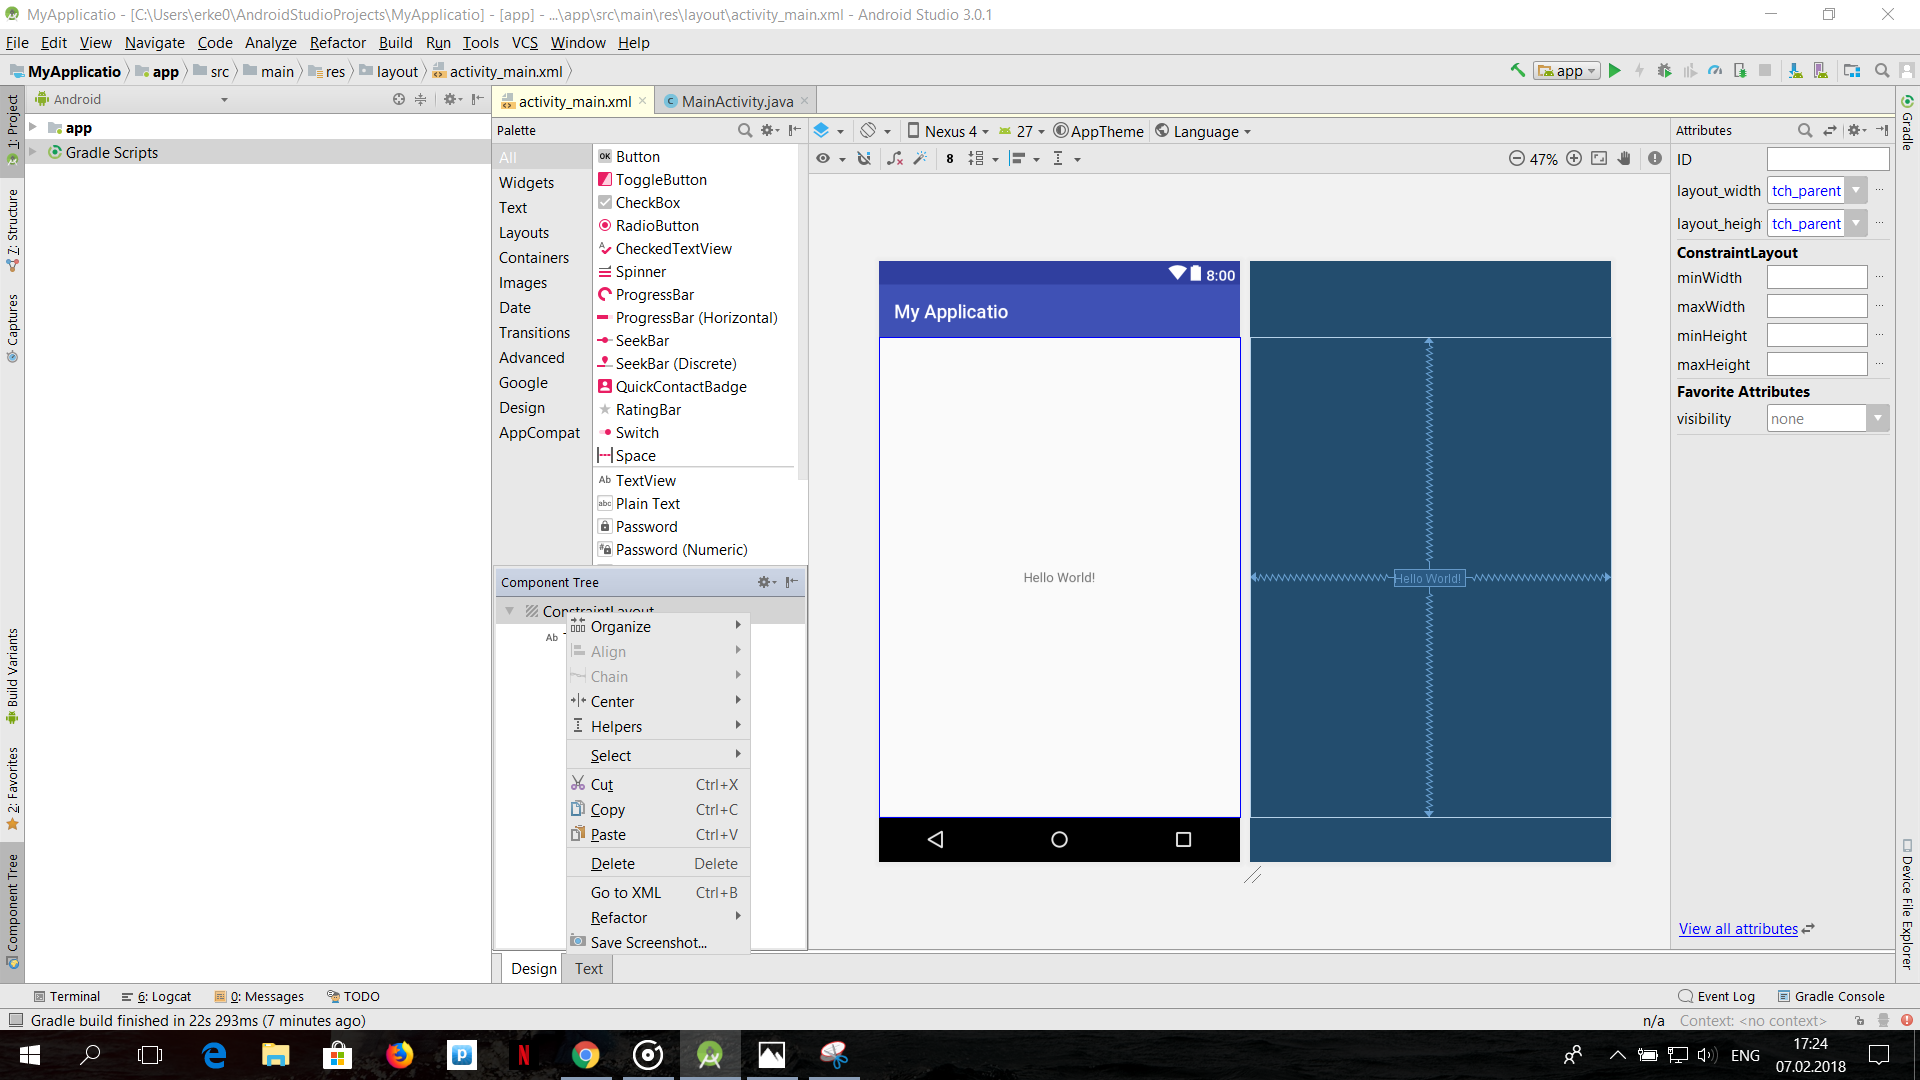This screenshot has width=1920, height=1080.
Task: Click Clear All Constraints icon
Action: pos(895,159)
